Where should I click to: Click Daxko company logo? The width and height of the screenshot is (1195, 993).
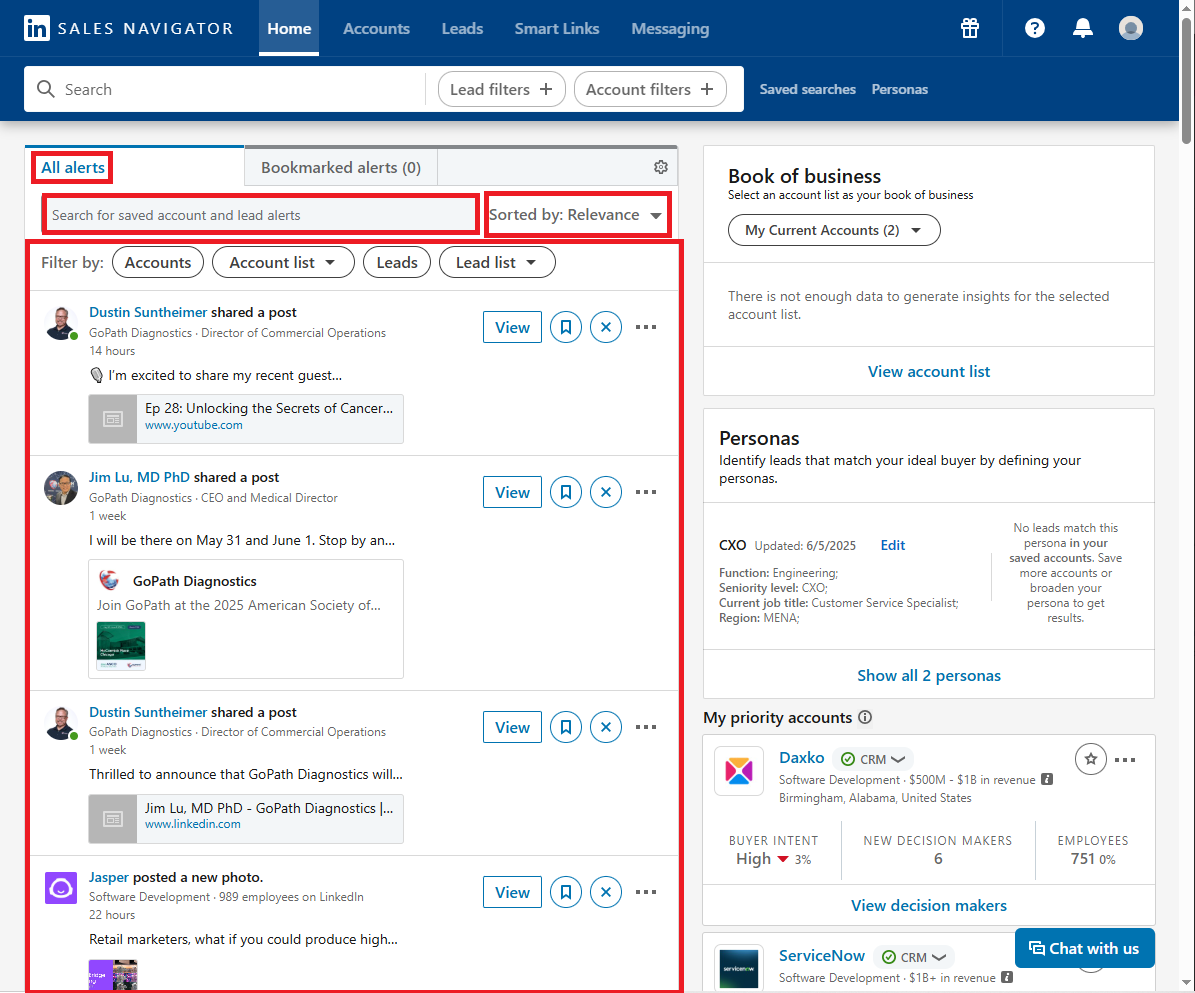click(x=738, y=770)
